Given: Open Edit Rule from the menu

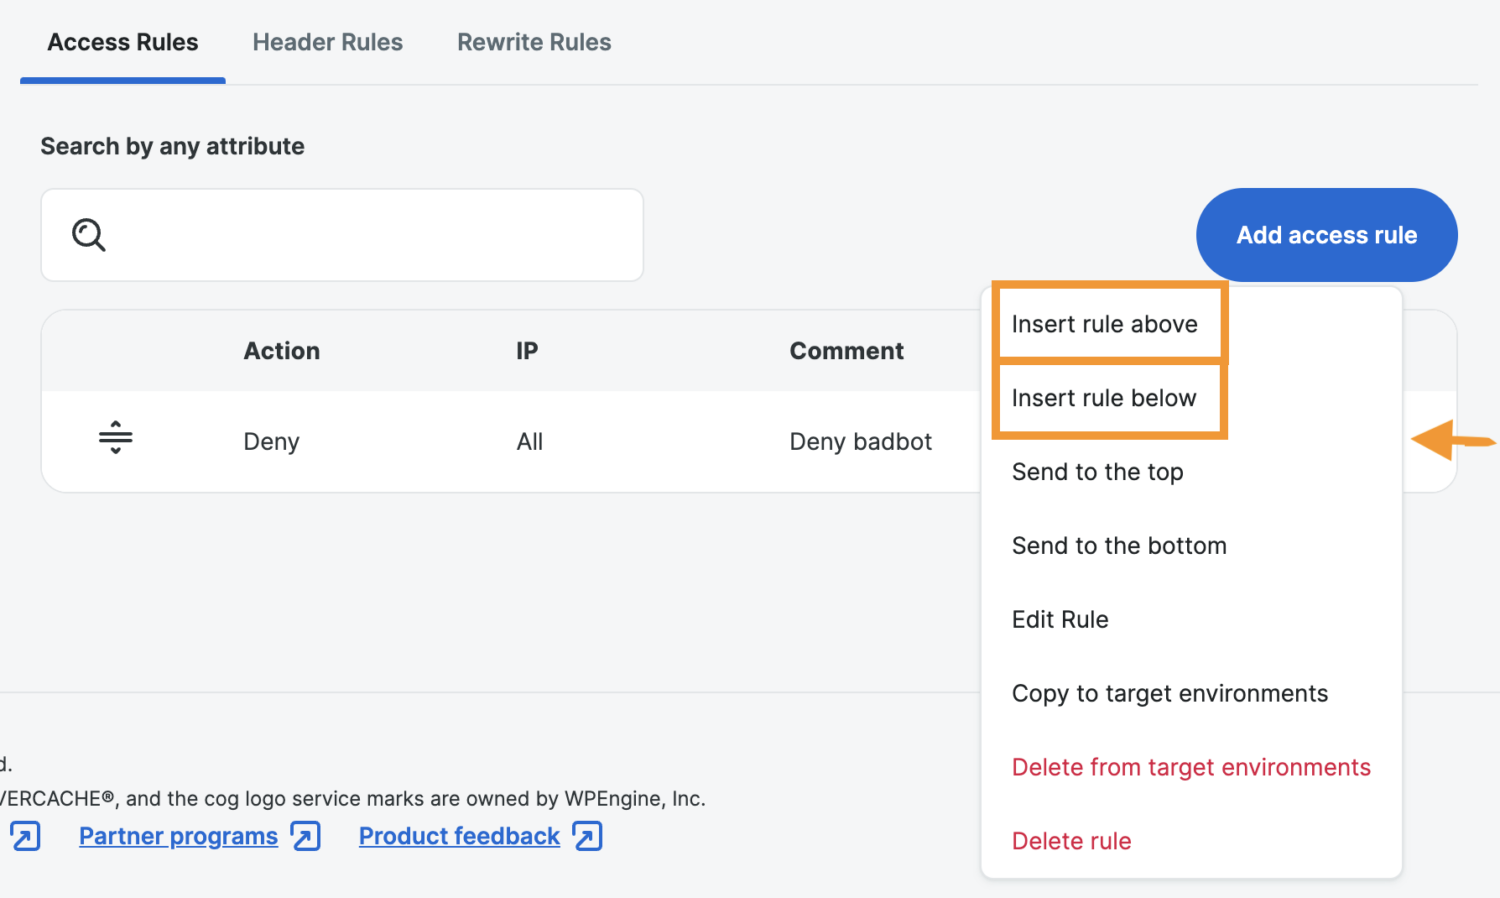Looking at the screenshot, I should (x=1060, y=619).
